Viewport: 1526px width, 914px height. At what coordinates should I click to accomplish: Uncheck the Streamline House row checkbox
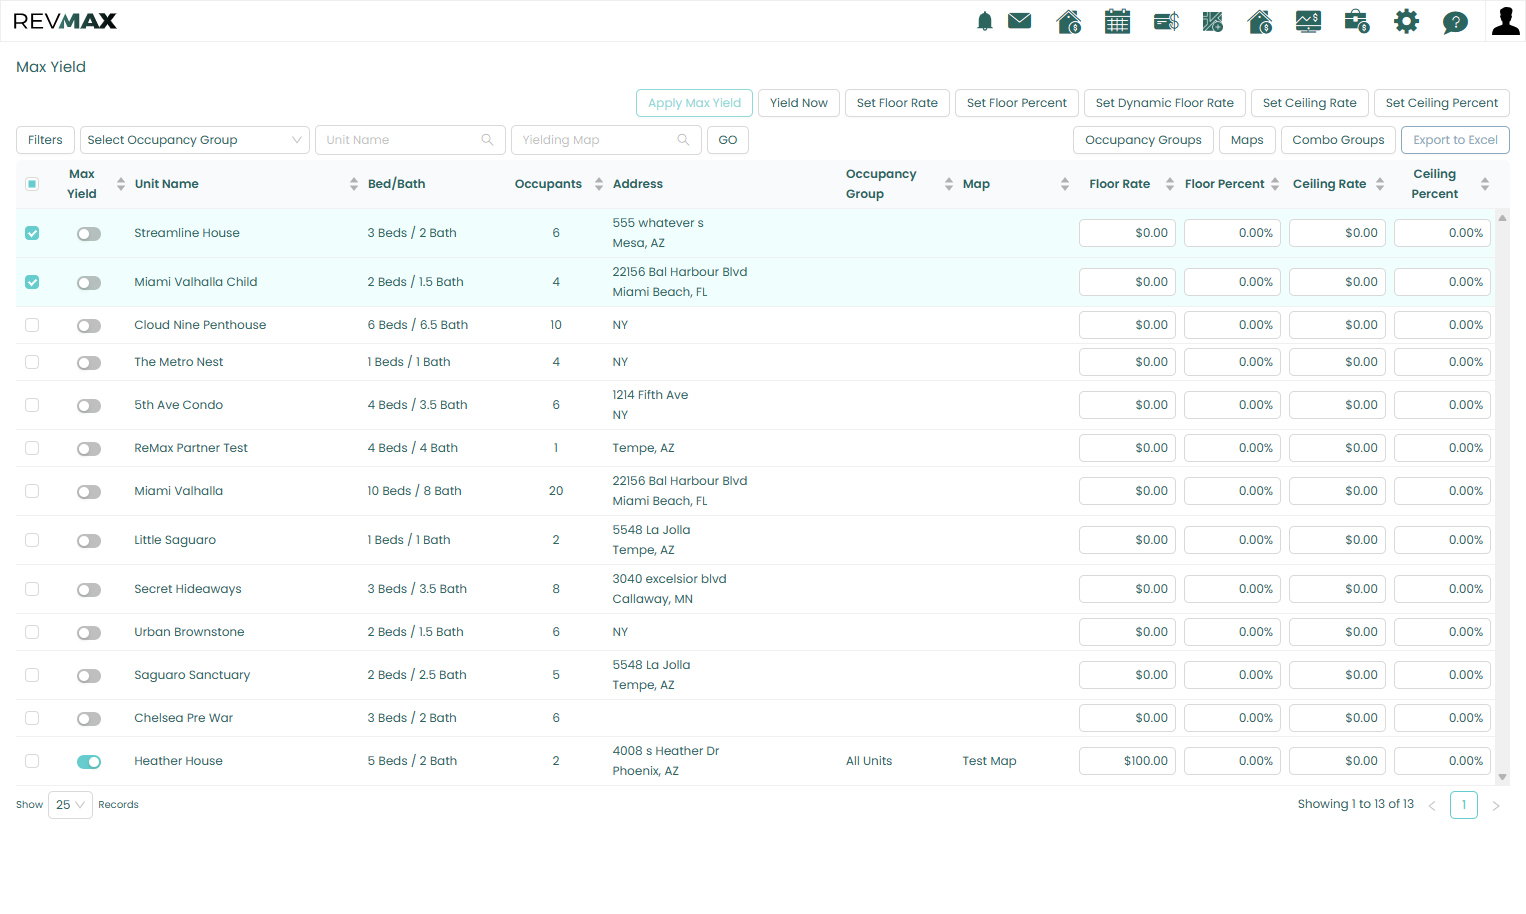(x=32, y=233)
